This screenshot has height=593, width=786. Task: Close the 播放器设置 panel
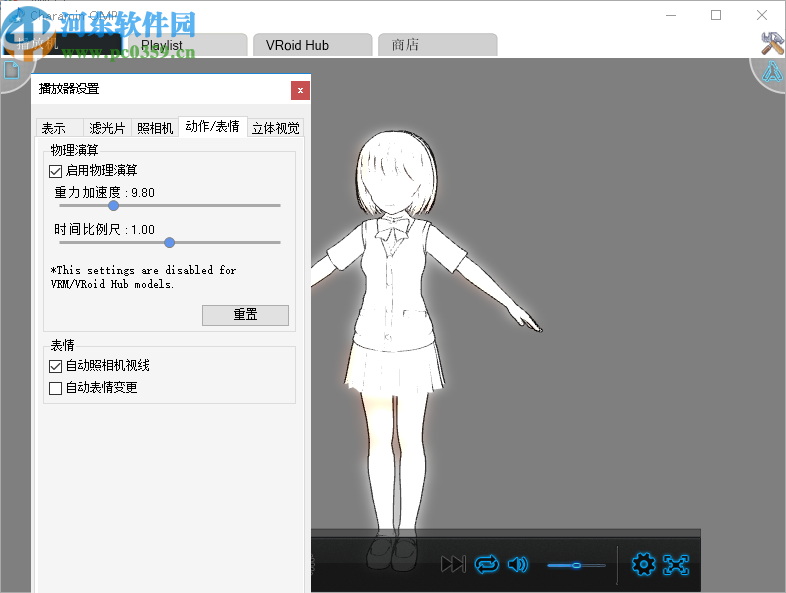(x=300, y=91)
